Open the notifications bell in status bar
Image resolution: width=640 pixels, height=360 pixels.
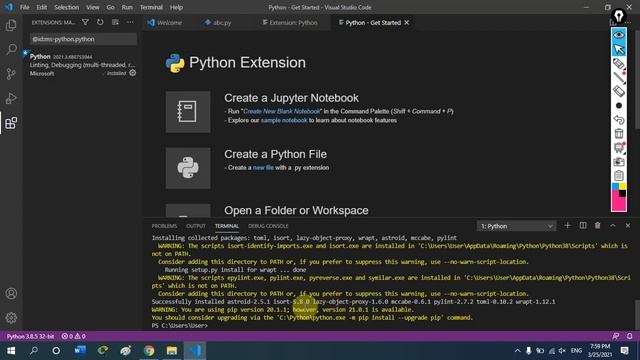click(629, 336)
